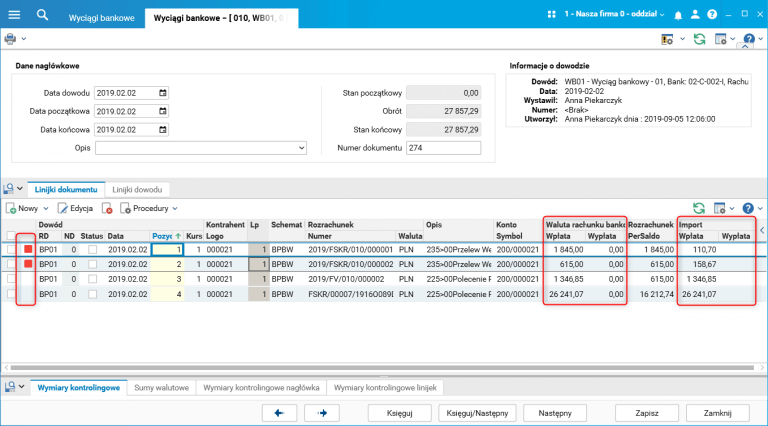Open Data dowodu calendar picker
The height and width of the screenshot is (426, 768).
(162, 93)
